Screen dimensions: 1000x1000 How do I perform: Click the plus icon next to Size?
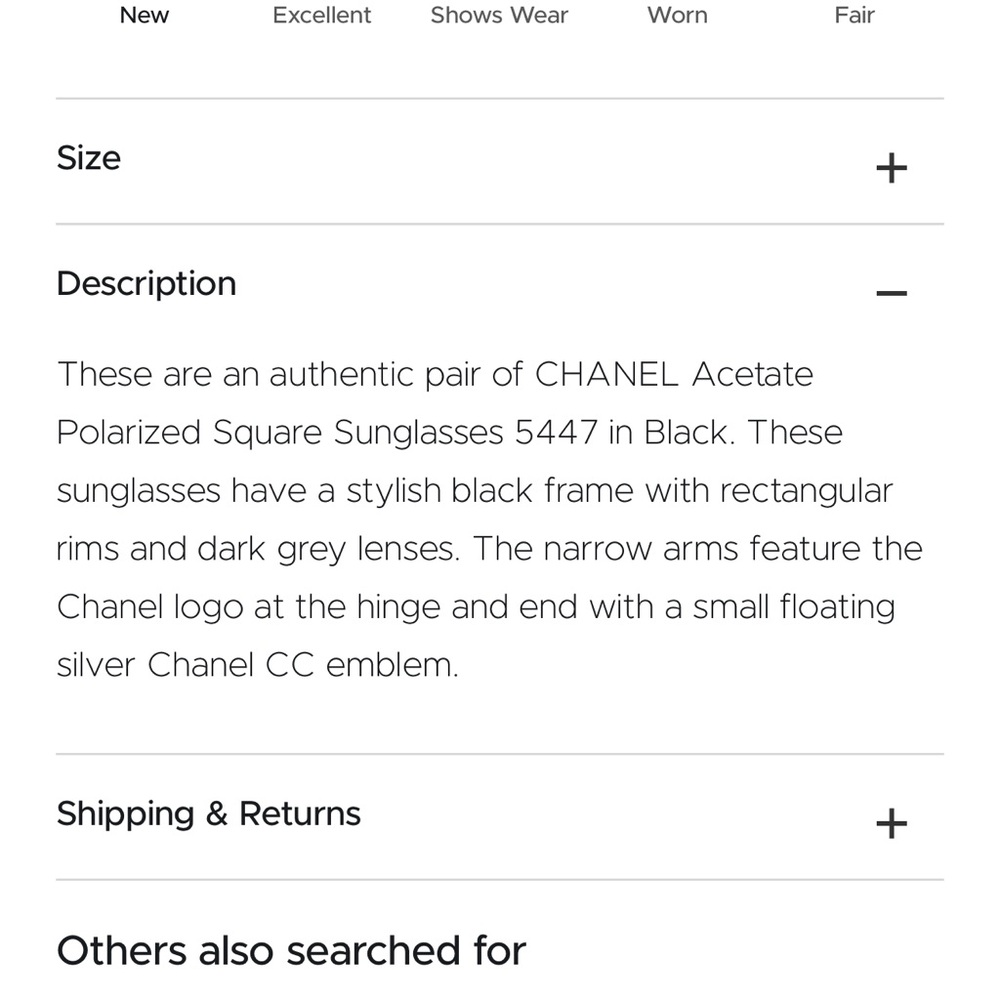tap(891, 167)
